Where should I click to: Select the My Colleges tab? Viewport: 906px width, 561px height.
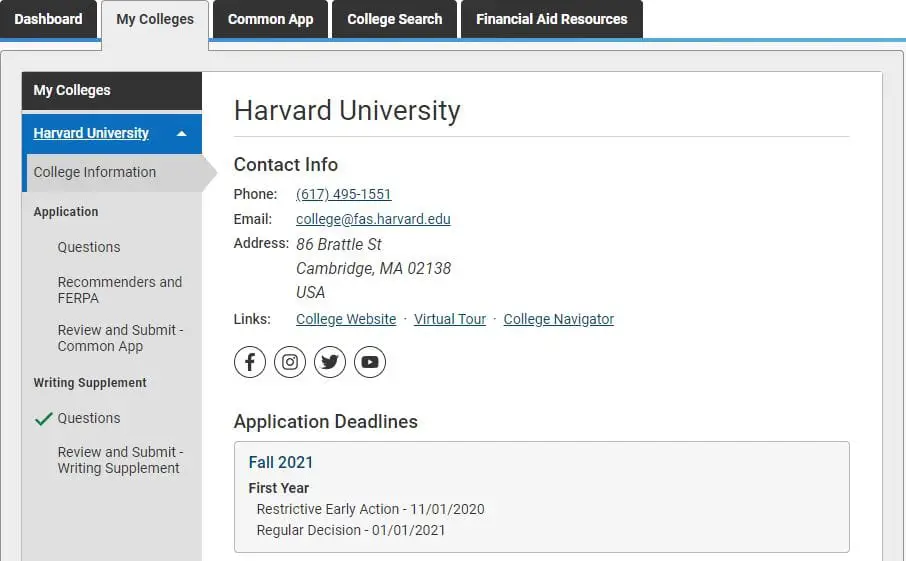(155, 20)
